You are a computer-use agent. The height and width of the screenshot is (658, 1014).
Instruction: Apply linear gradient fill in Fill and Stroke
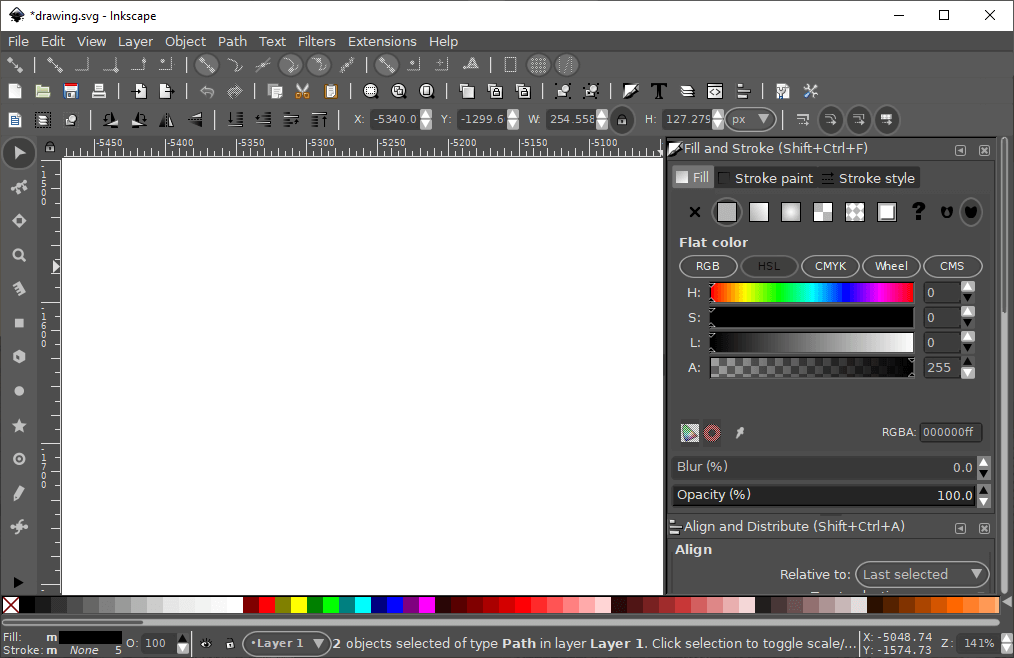point(759,211)
